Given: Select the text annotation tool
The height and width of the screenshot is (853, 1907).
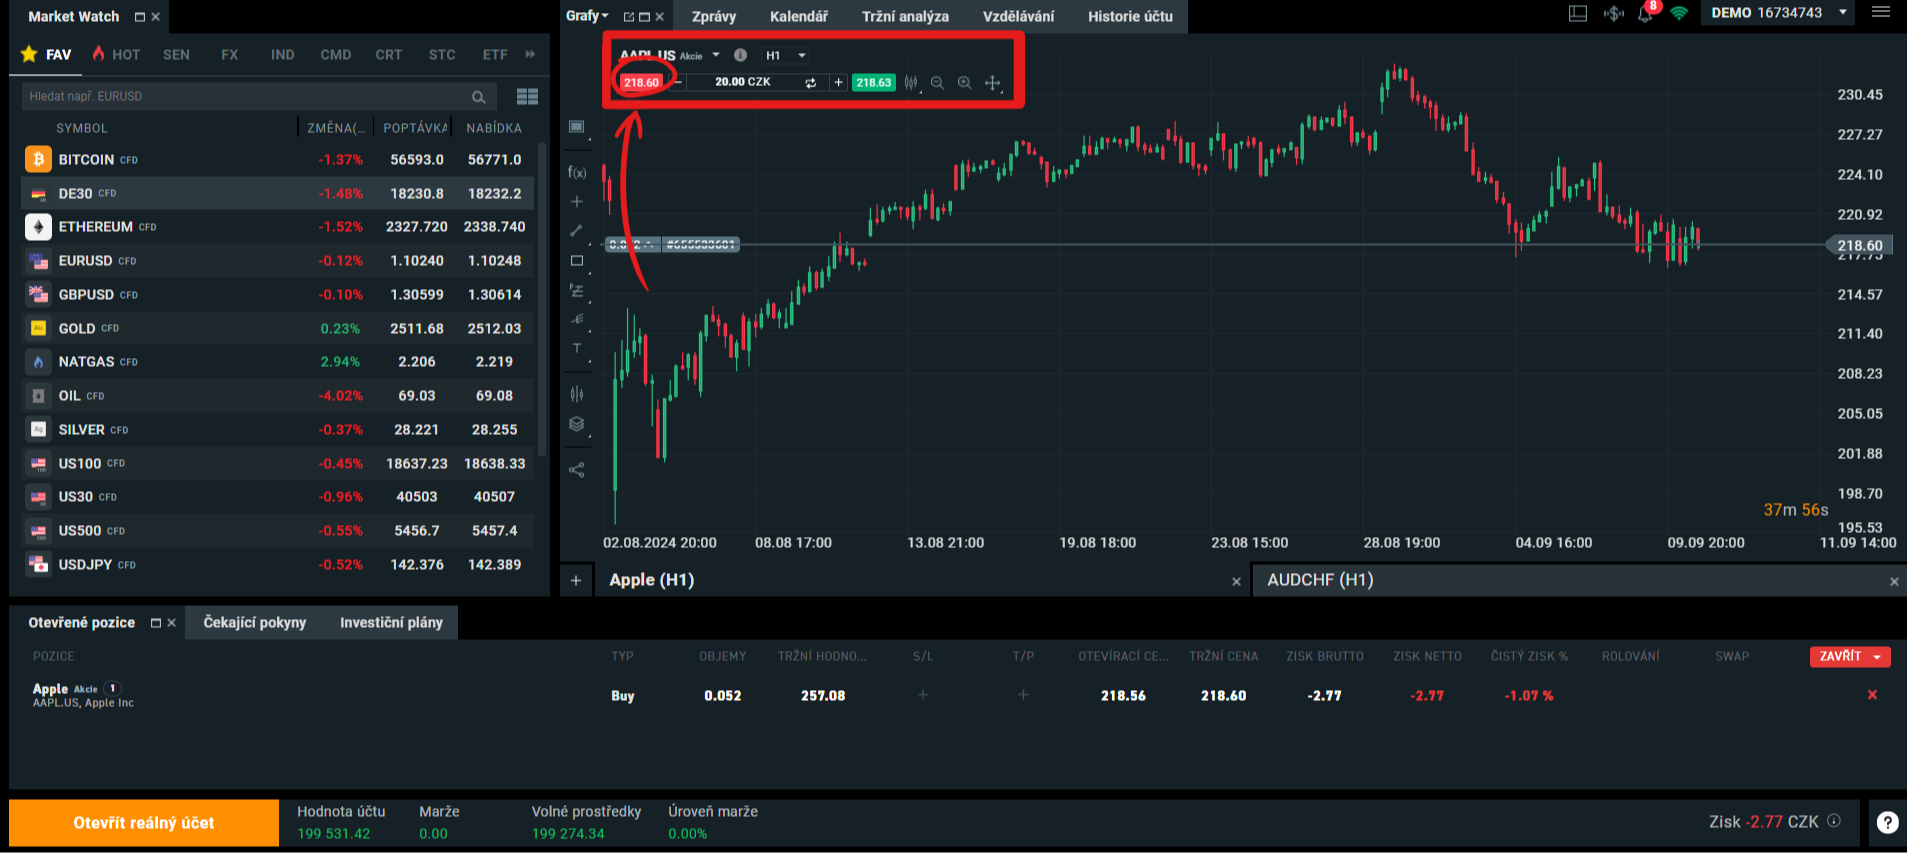Looking at the screenshot, I should coord(577,348).
